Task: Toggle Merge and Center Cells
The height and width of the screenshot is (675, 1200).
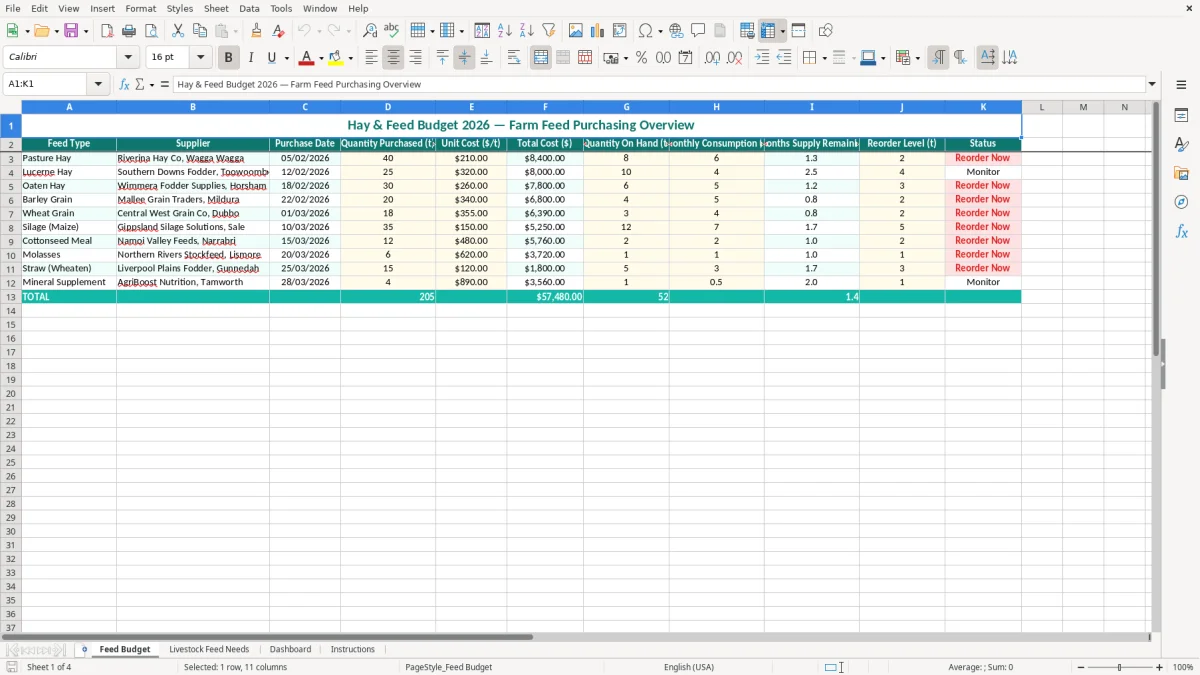Action: tap(541, 58)
